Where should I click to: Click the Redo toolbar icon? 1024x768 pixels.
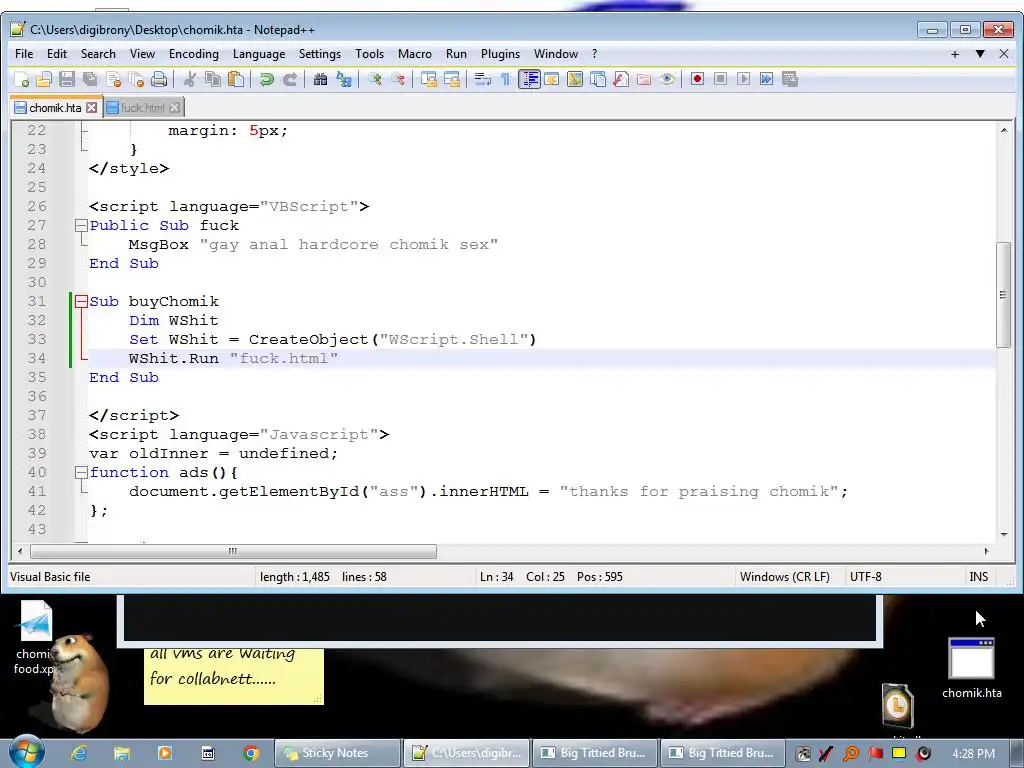[x=289, y=80]
